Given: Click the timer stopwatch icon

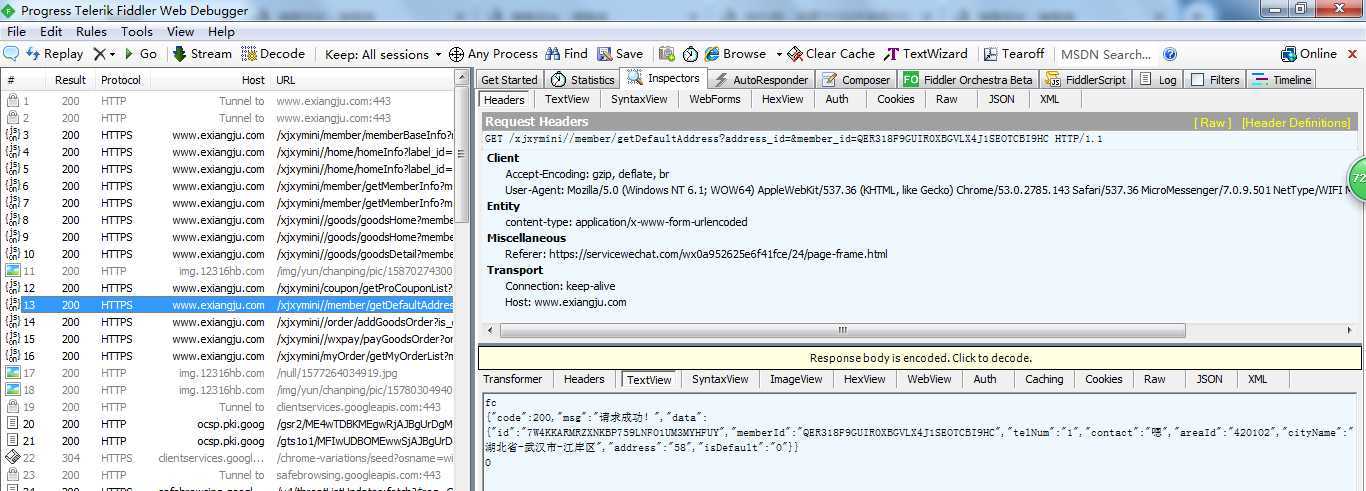Looking at the screenshot, I should point(690,54).
